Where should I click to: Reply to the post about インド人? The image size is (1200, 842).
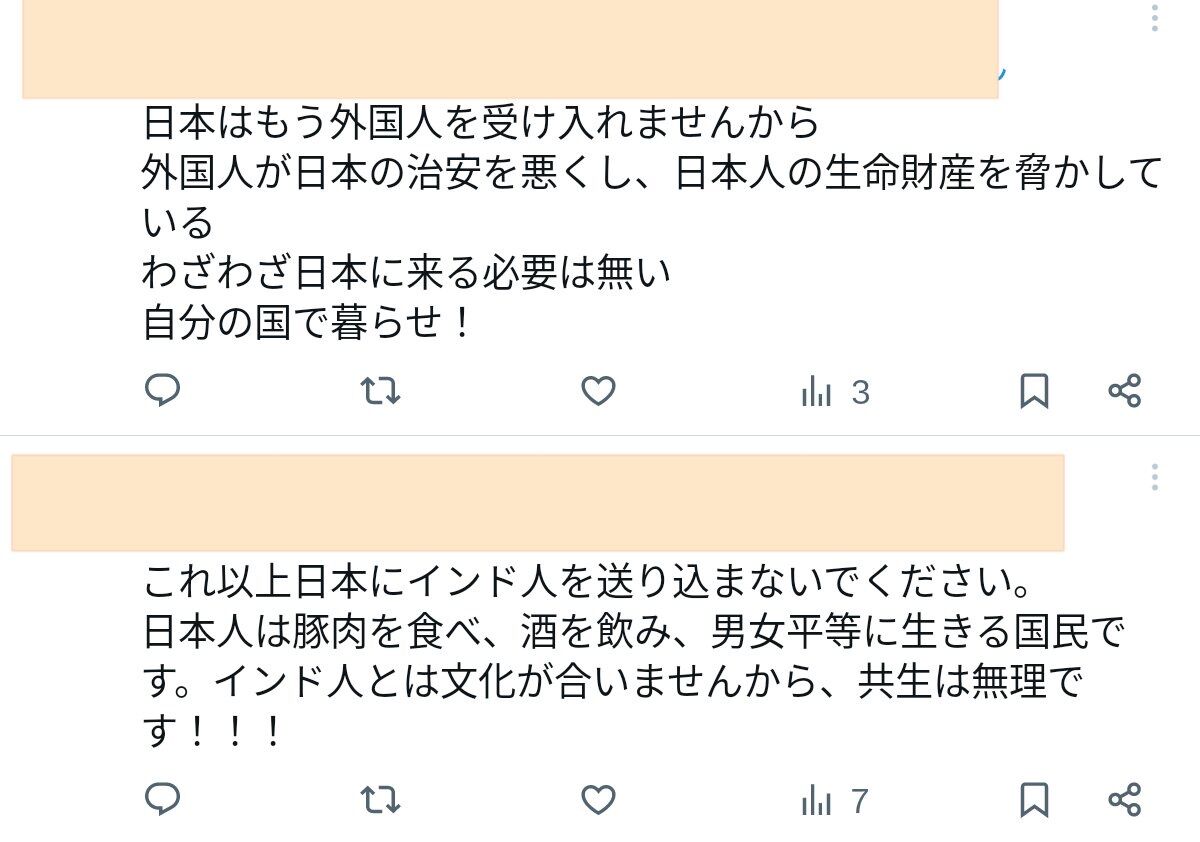162,799
